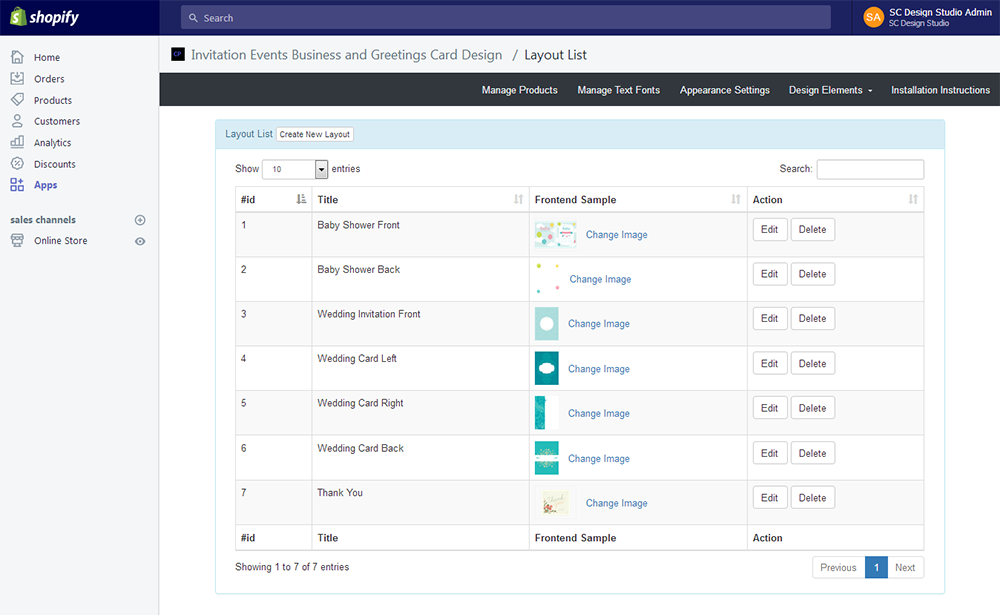Click Create New Layout button

tap(314, 134)
